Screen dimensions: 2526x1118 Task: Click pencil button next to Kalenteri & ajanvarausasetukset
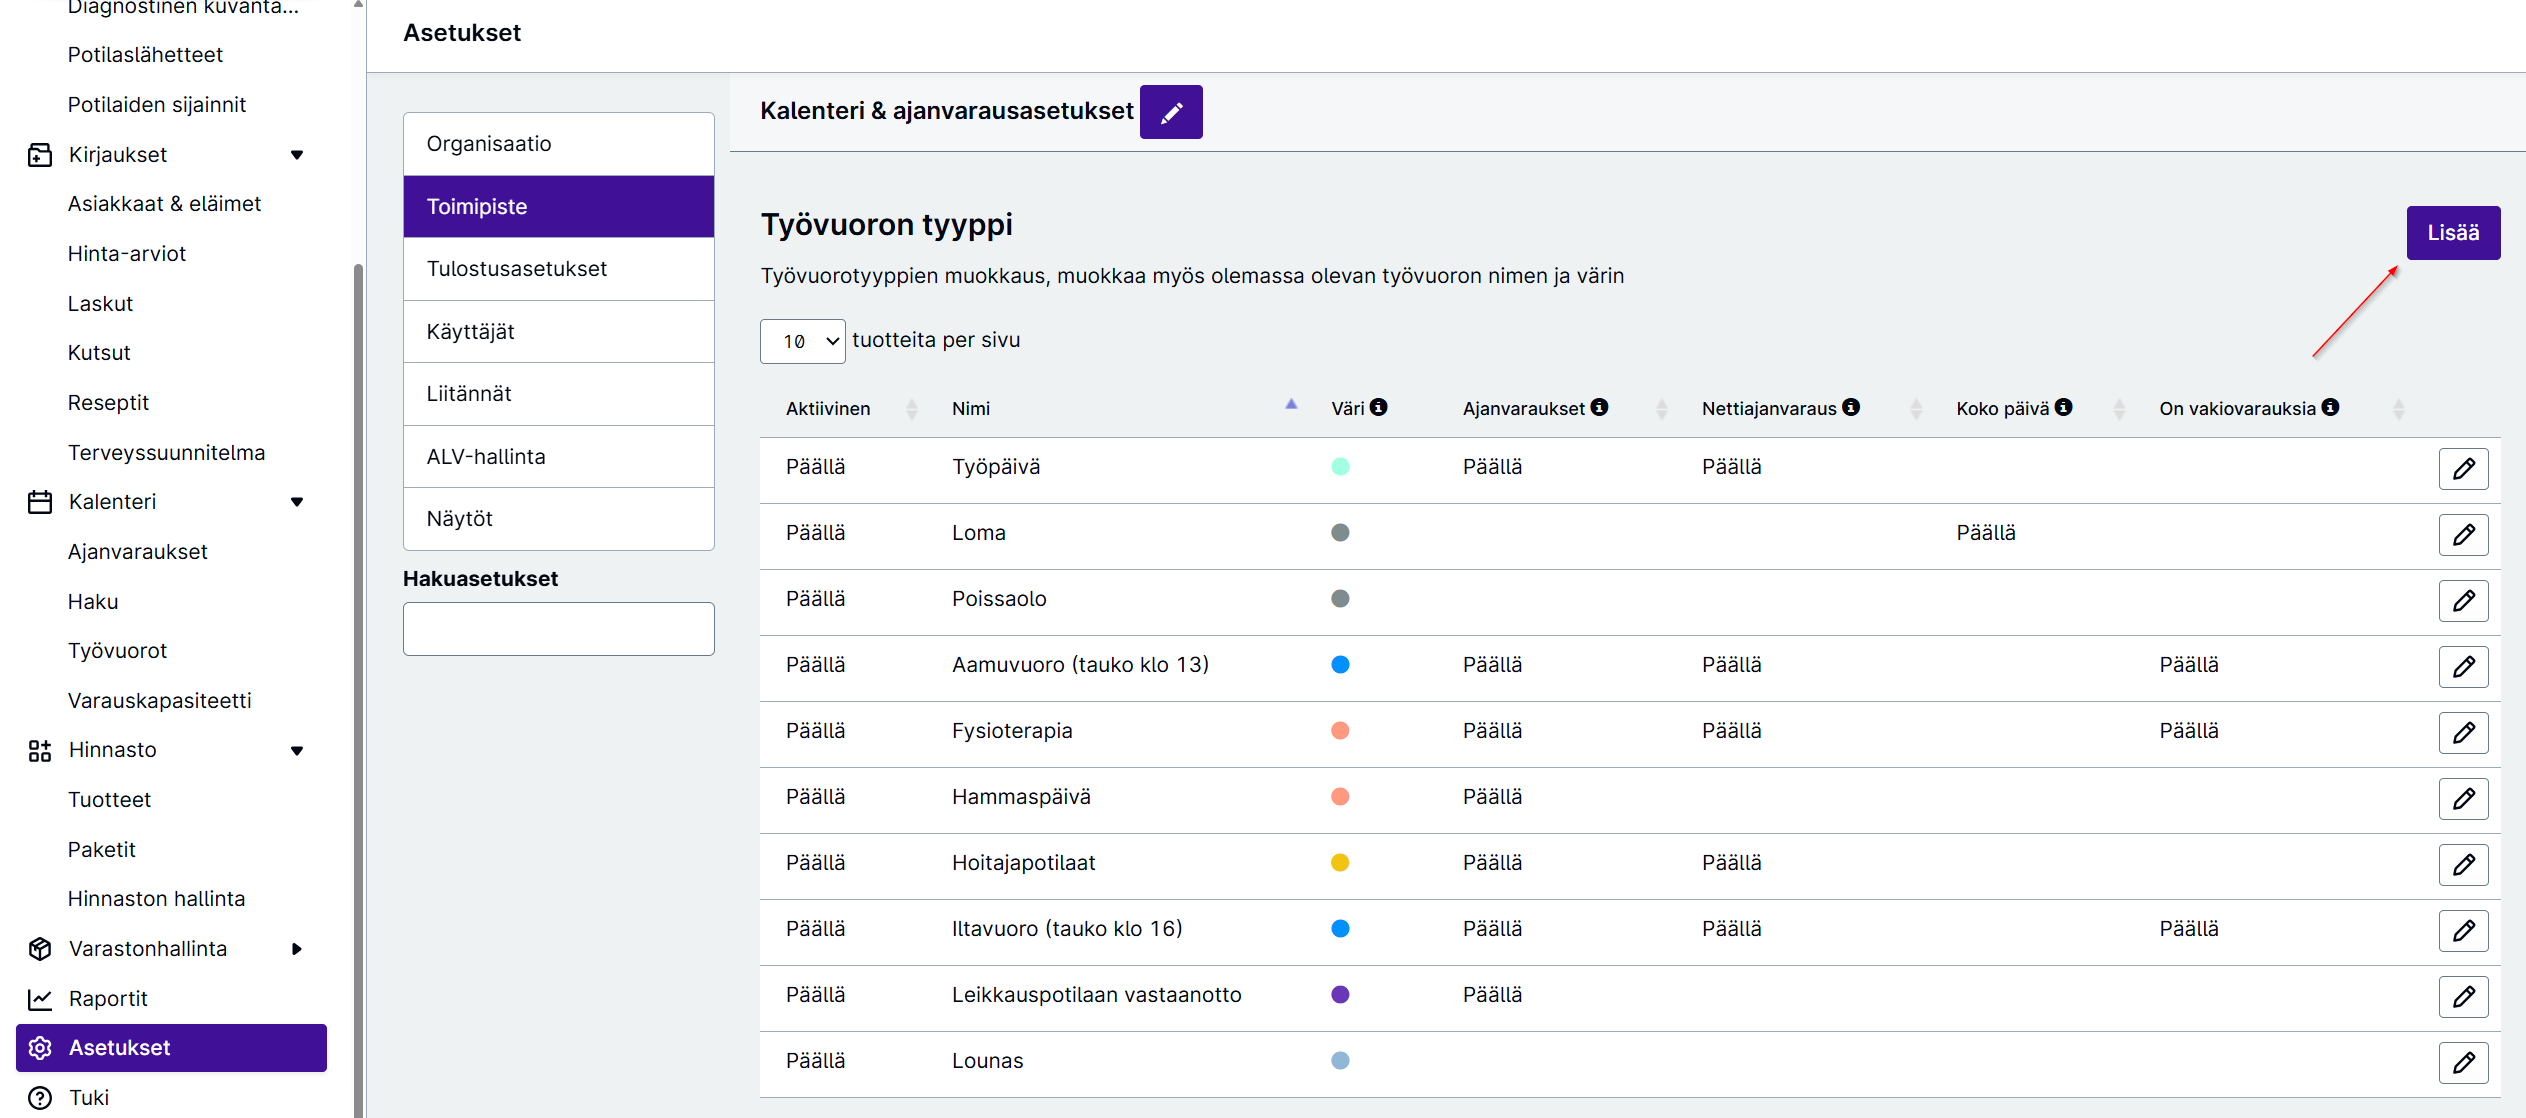point(1171,112)
